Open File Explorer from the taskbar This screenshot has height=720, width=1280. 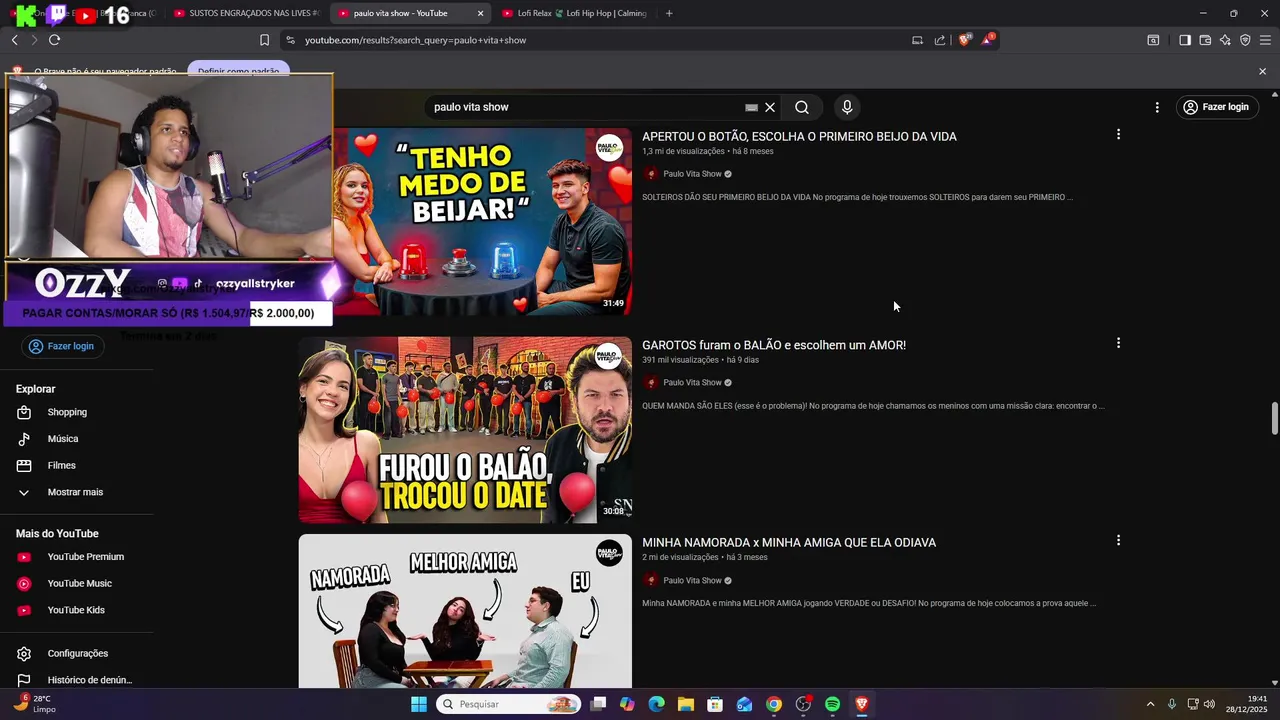(x=686, y=704)
